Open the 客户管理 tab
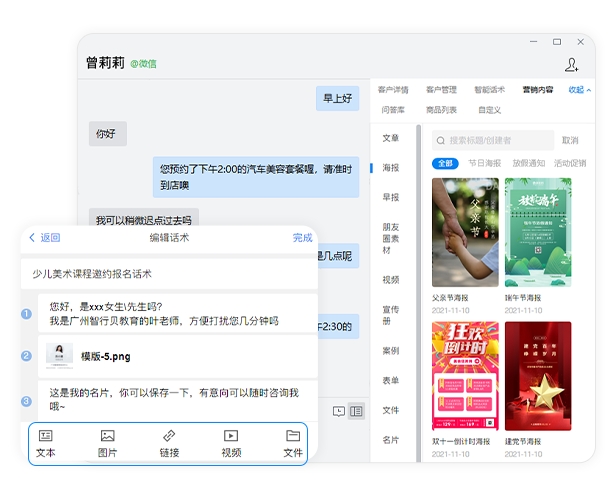612x503 pixels. 441,90
